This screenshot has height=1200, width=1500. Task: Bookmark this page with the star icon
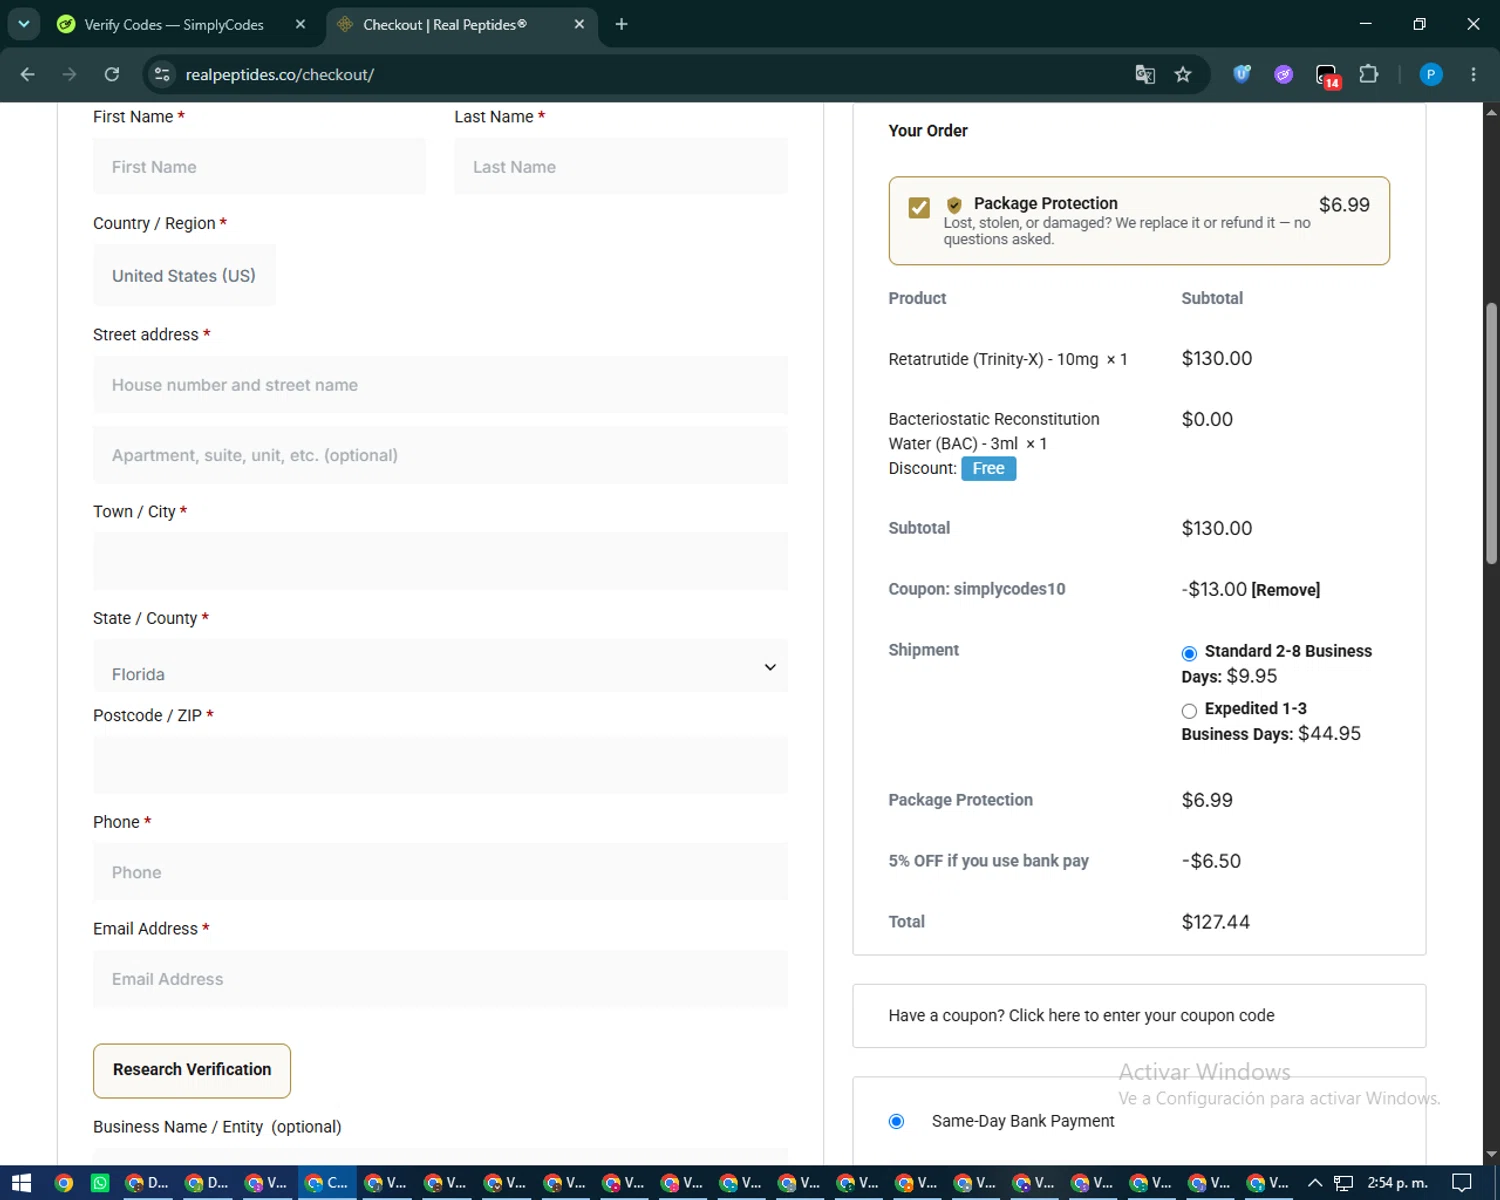1183,74
